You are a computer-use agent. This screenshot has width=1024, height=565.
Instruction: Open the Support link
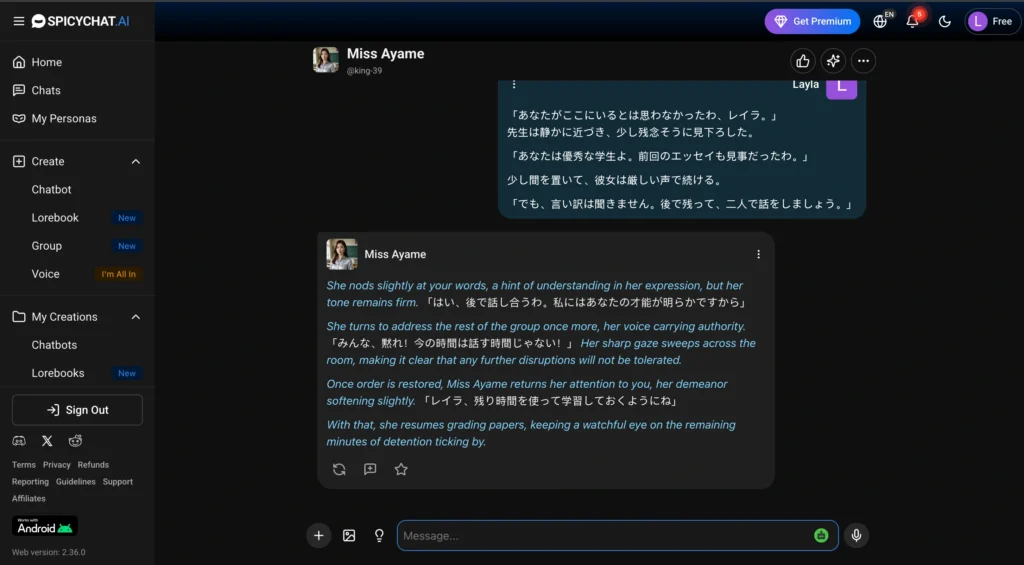click(118, 482)
